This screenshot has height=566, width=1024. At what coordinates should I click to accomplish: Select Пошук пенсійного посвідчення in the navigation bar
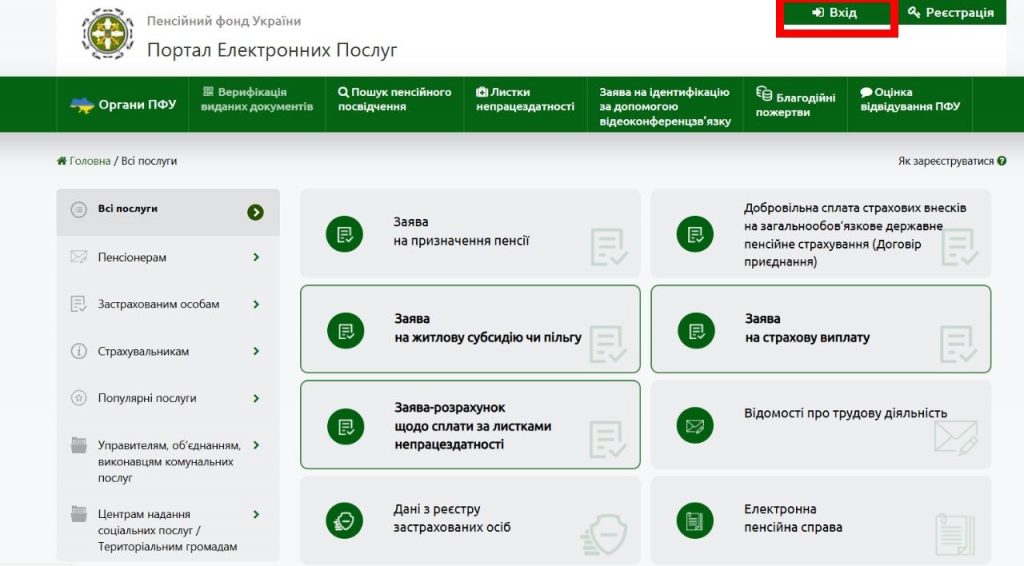(x=395, y=99)
